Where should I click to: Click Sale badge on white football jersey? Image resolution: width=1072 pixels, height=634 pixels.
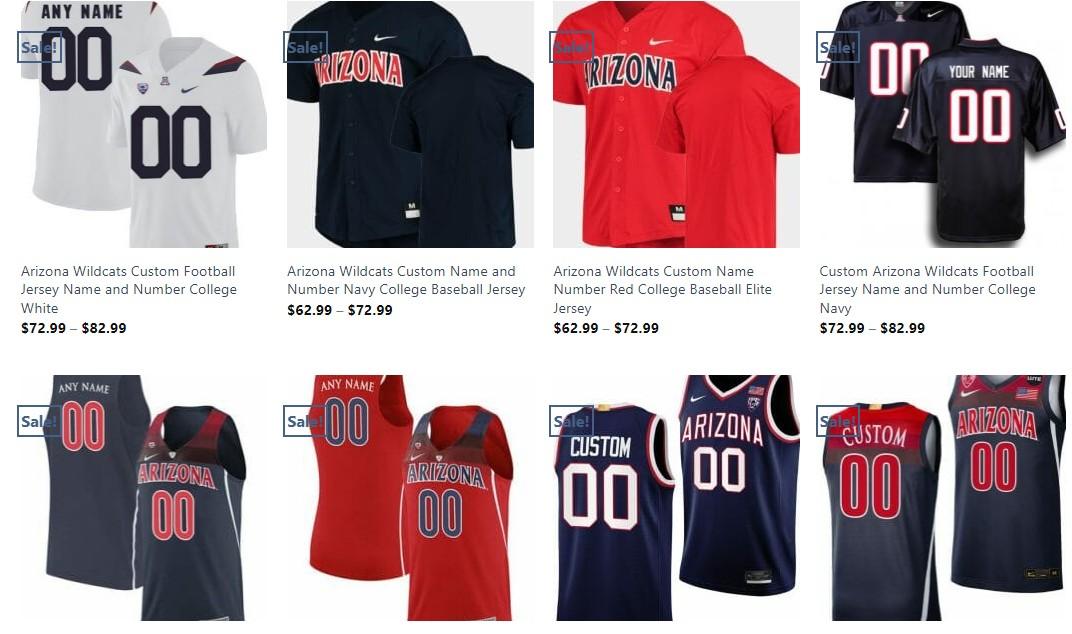coord(39,47)
